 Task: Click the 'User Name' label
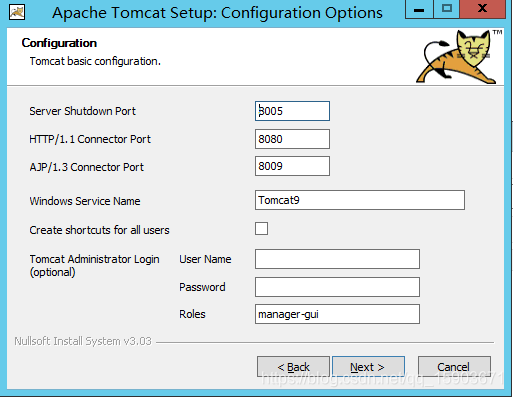(x=205, y=259)
